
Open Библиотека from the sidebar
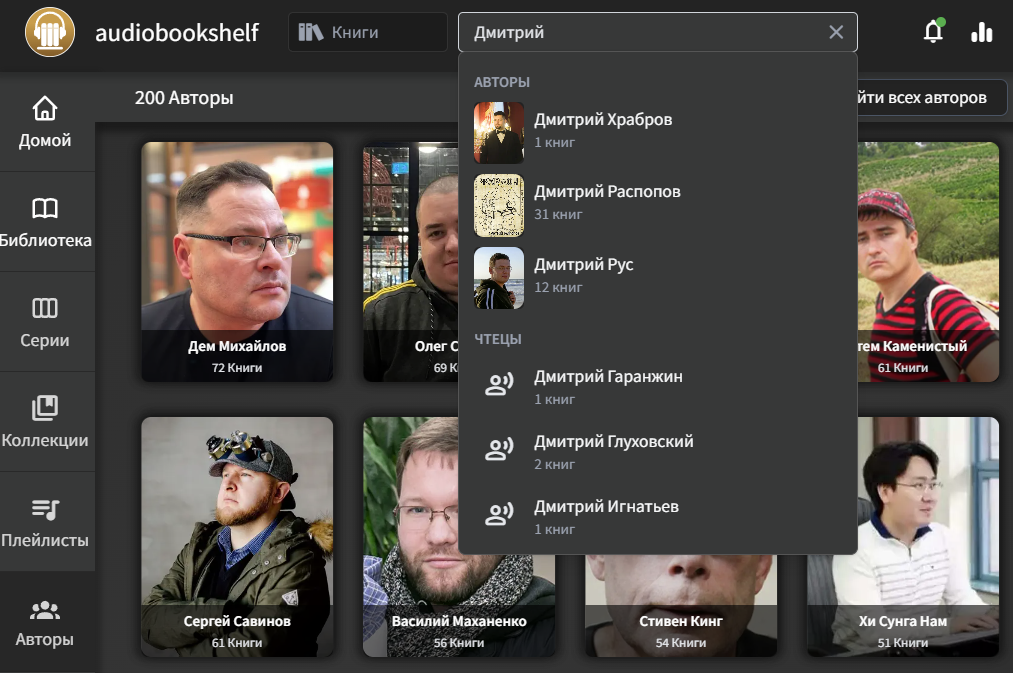[x=46, y=222]
